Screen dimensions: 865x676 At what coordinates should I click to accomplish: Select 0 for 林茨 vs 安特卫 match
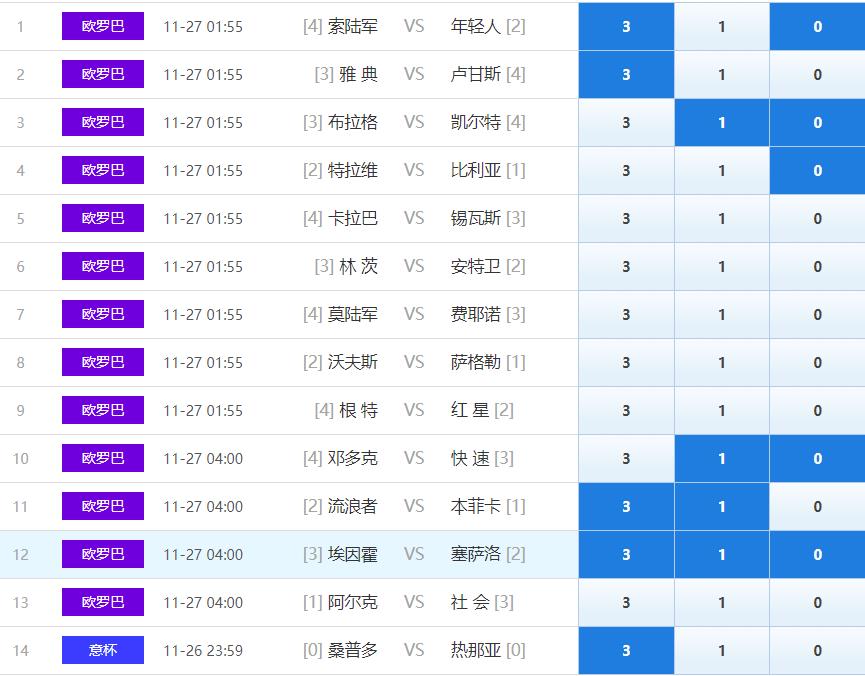click(818, 267)
